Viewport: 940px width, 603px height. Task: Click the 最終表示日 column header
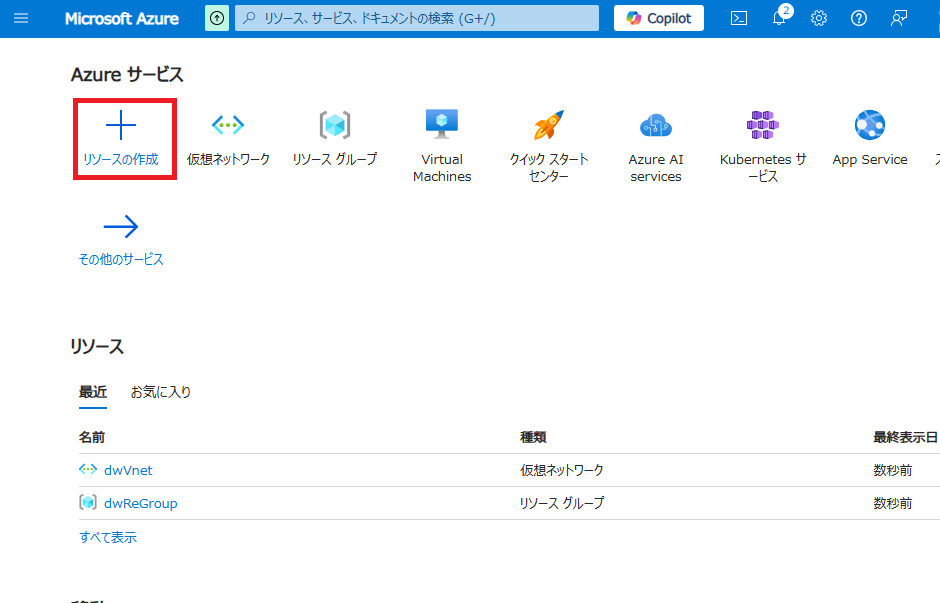[905, 437]
